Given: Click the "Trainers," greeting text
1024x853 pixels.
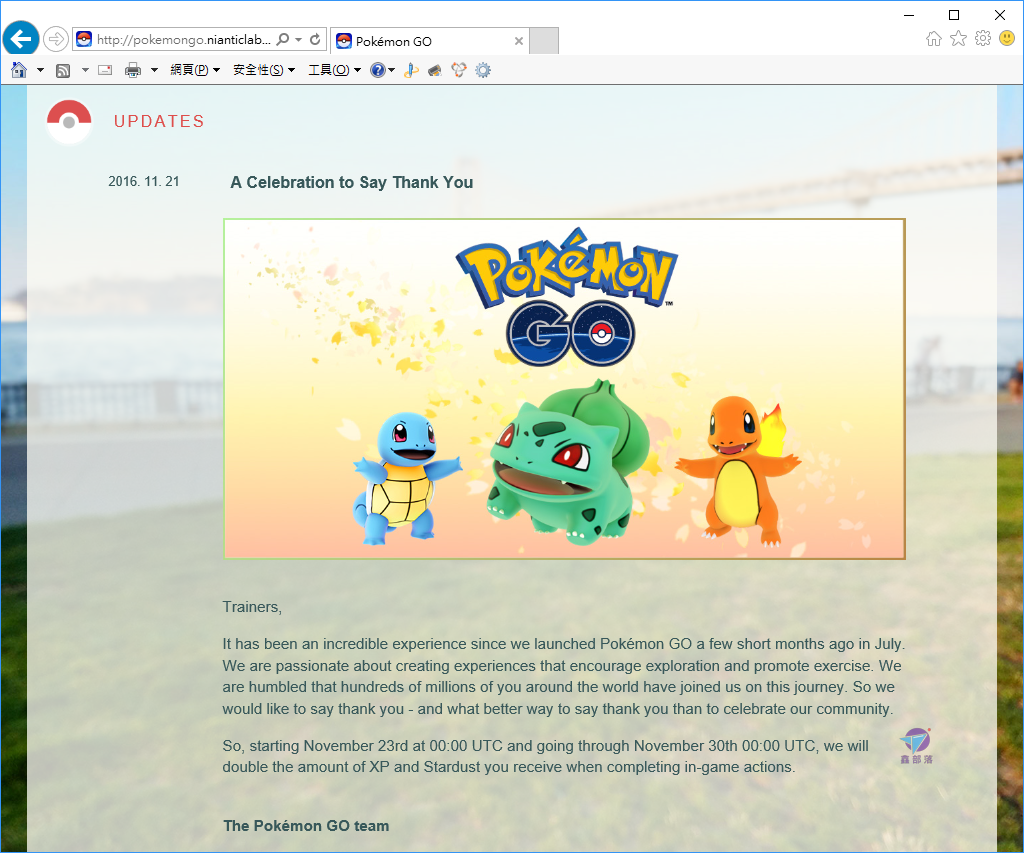Looking at the screenshot, I should point(252,607).
